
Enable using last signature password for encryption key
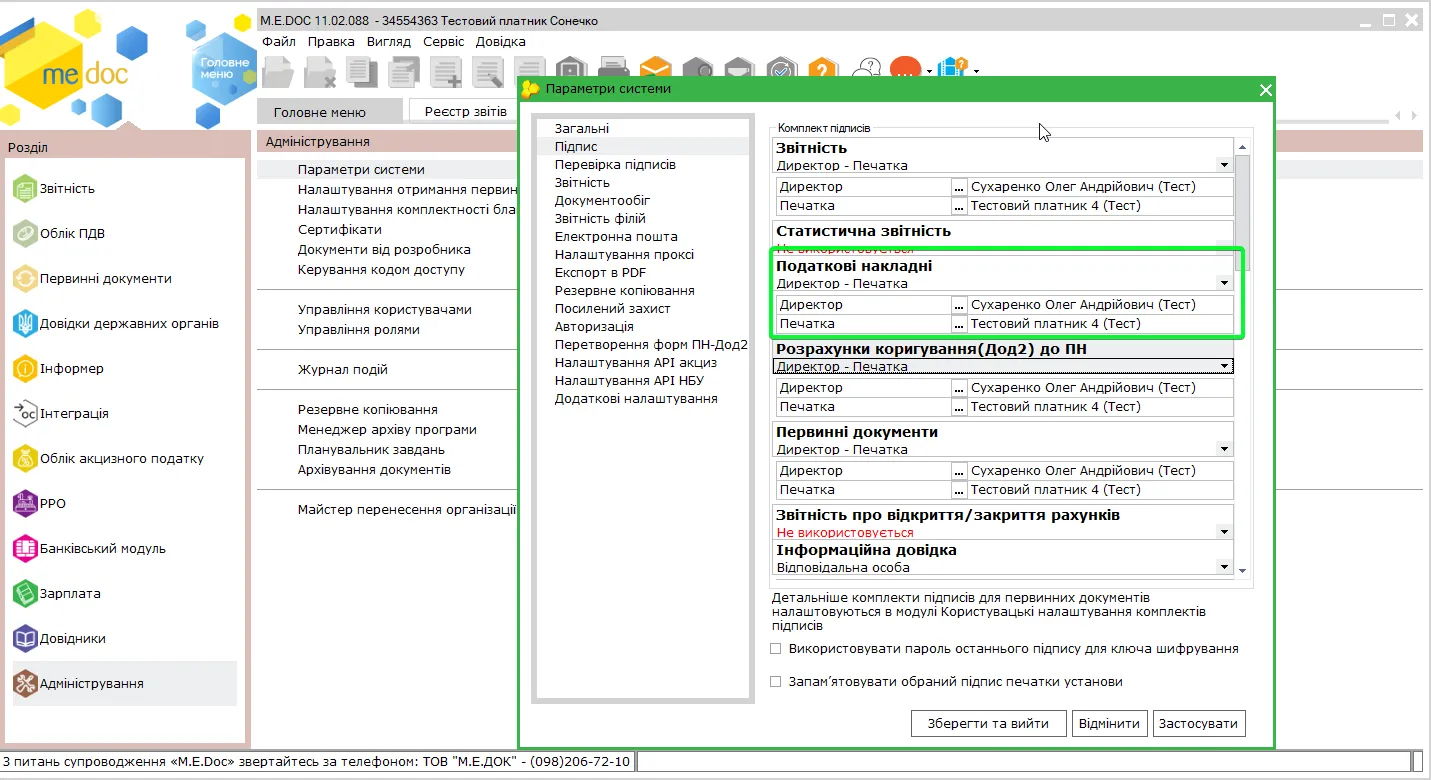pos(775,649)
